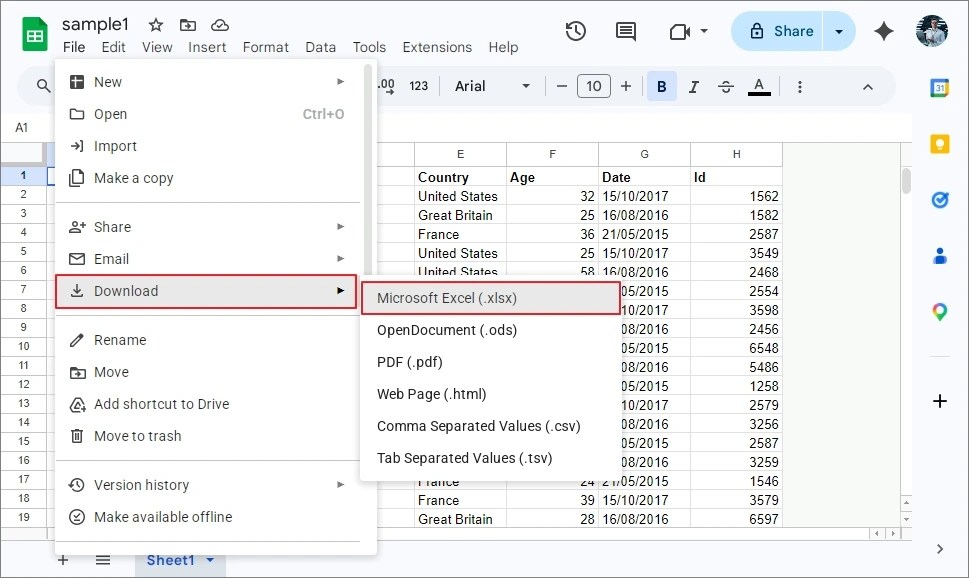Open the text color picker

pos(759,87)
